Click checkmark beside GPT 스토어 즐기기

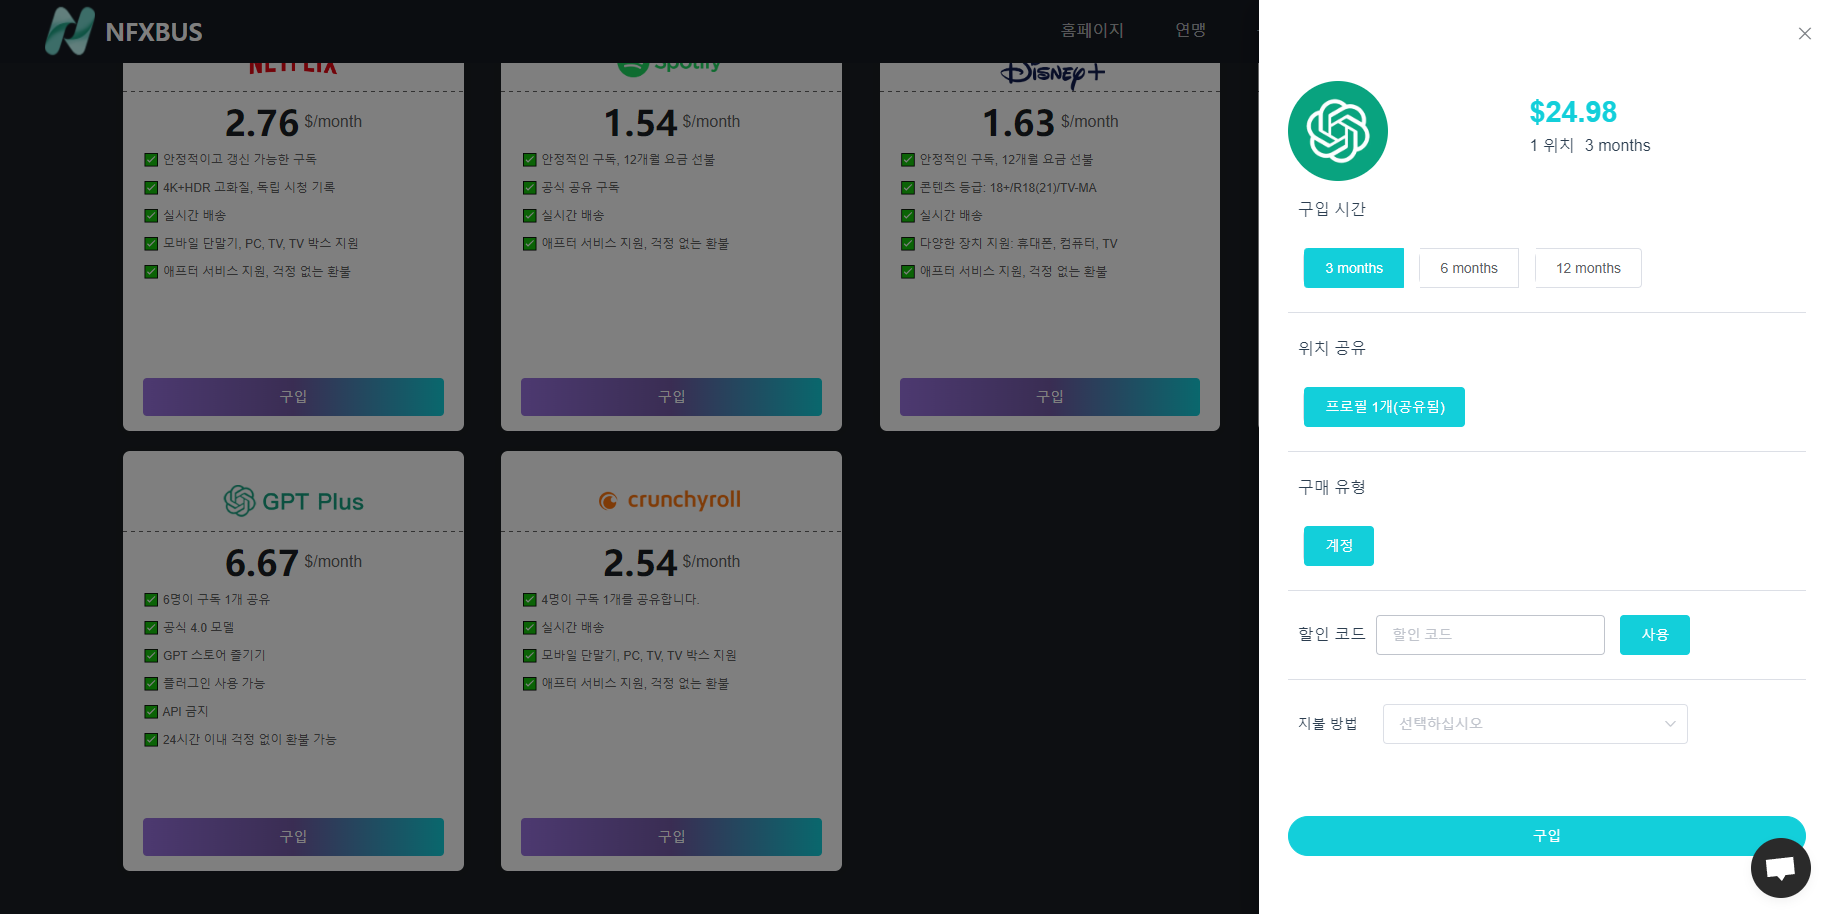[151, 656]
